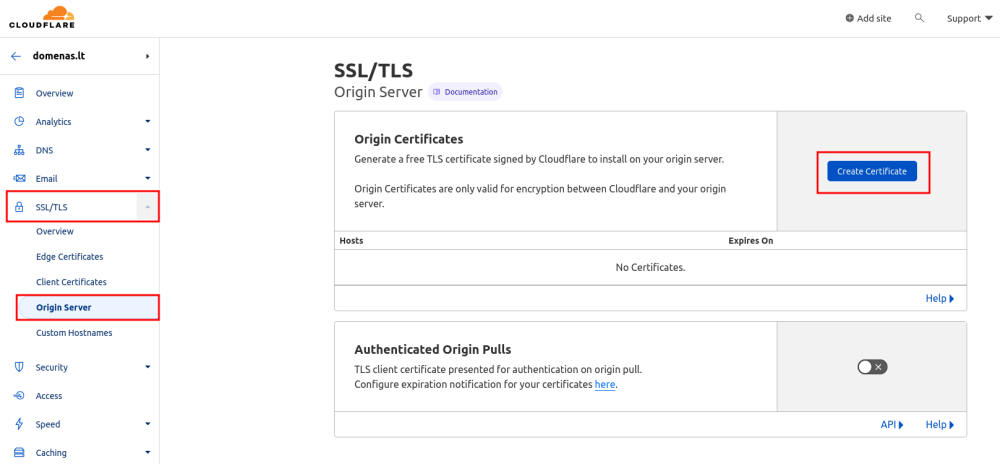1000x464 pixels.
Task: Click the Speed lightning bolt icon
Action: [x=19, y=424]
